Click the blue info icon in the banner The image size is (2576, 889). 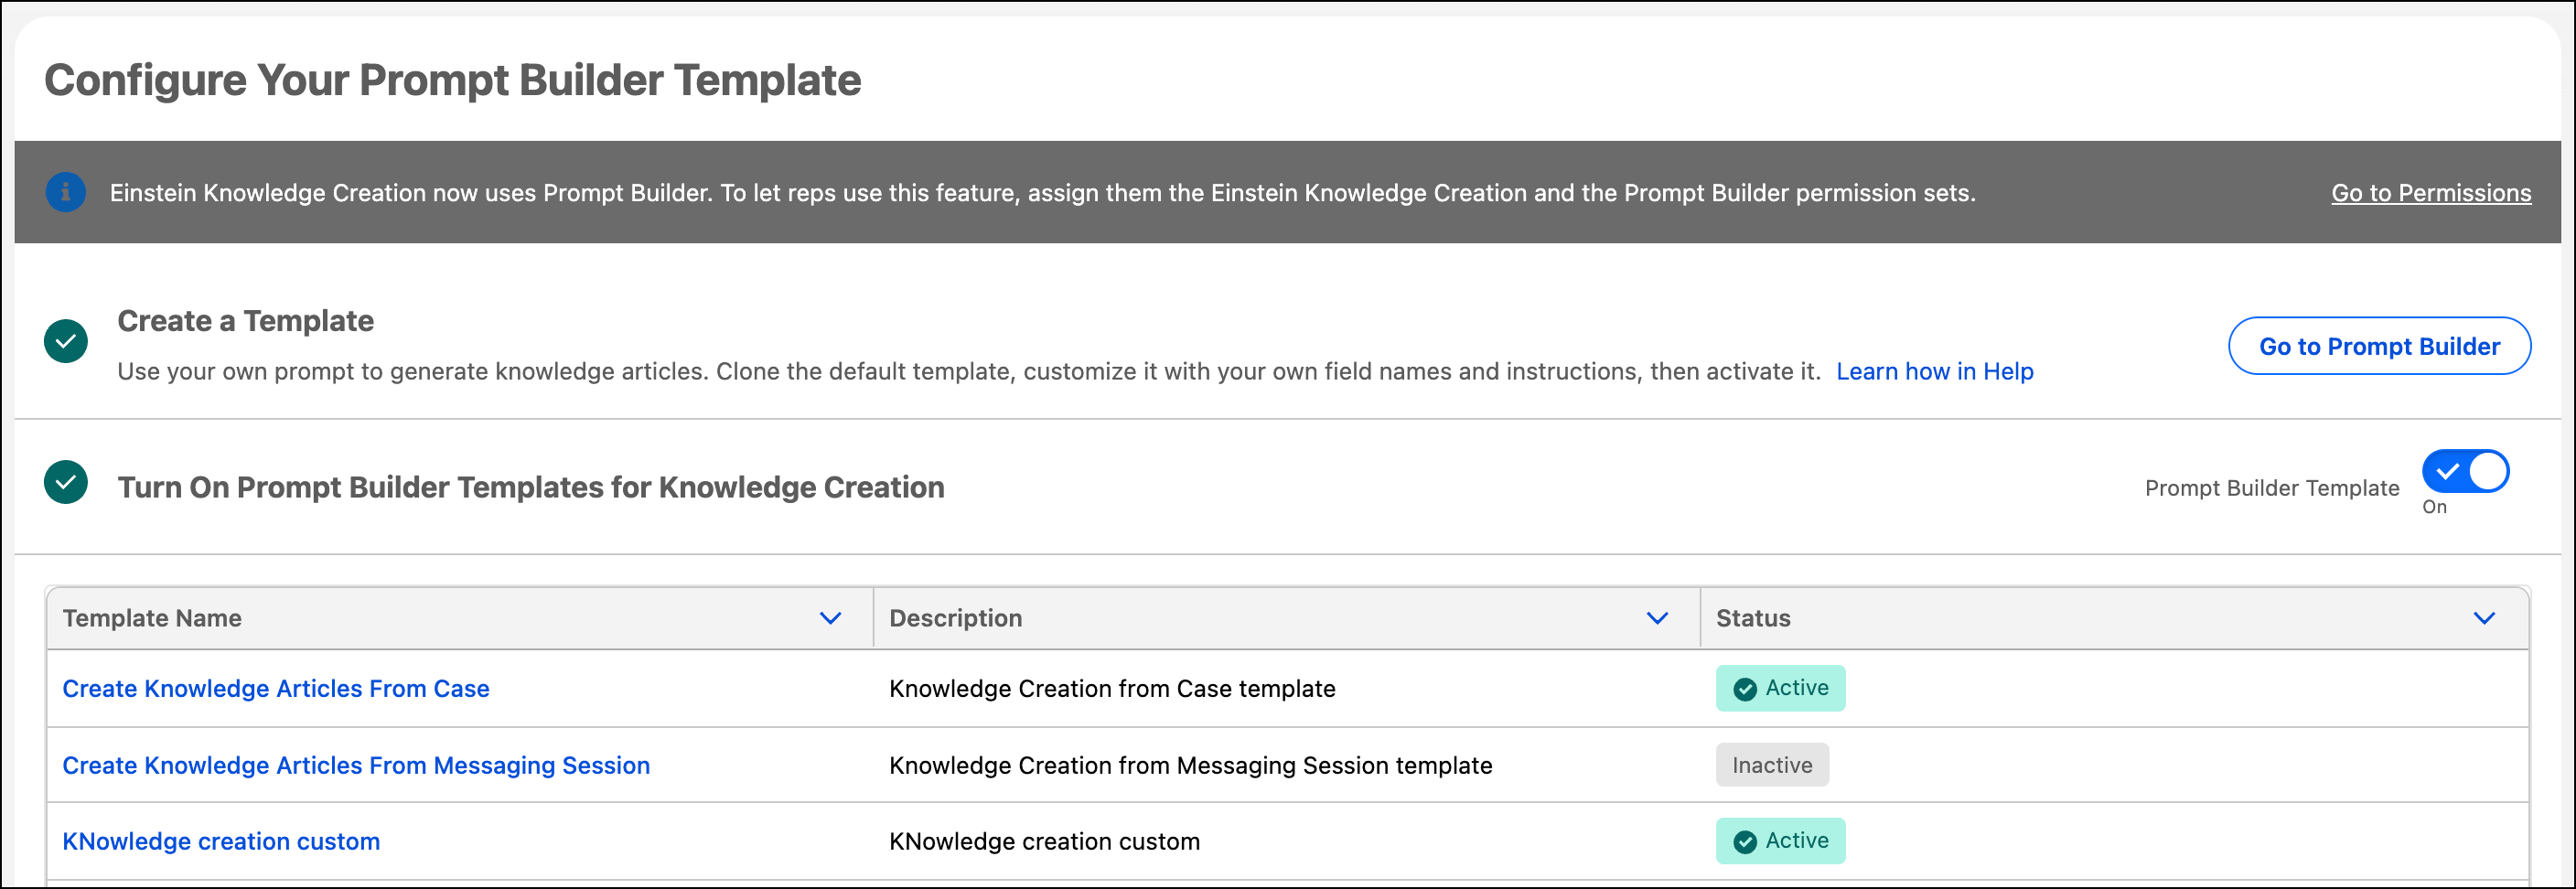coord(66,192)
